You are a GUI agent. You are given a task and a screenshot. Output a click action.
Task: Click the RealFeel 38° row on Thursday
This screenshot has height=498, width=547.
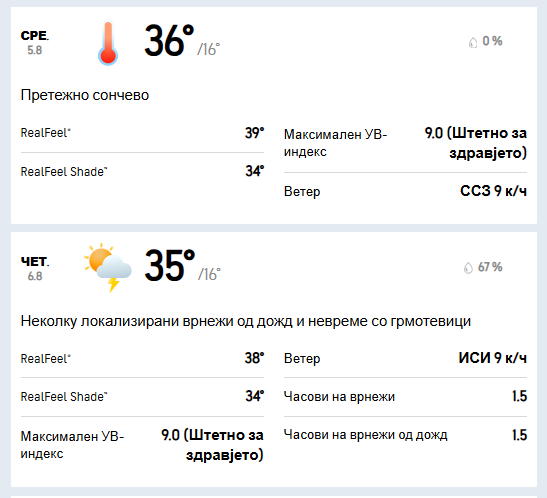pos(142,358)
